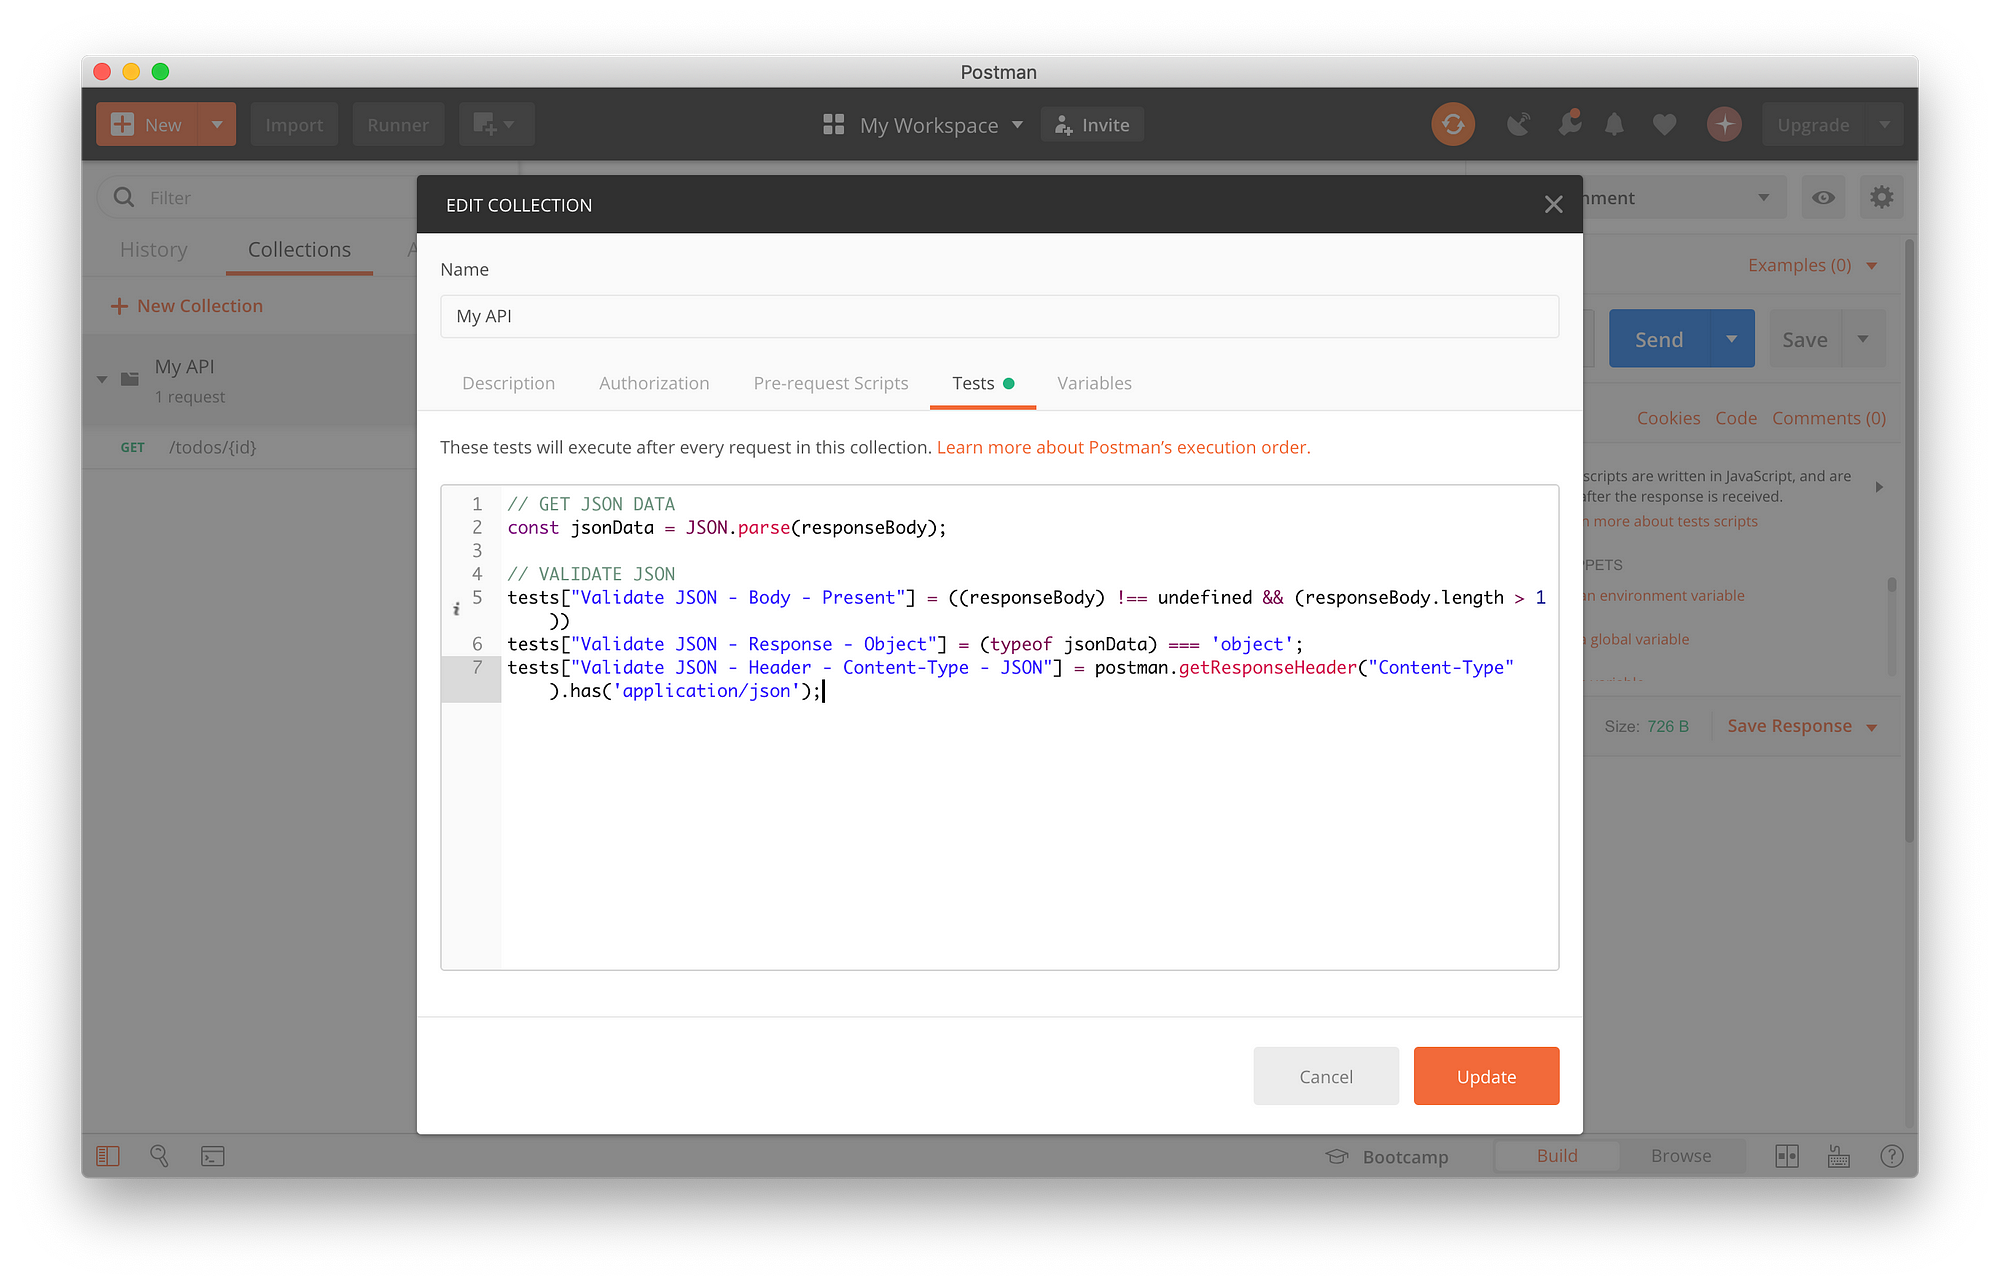Click the My Workspace grid icon

[x=833, y=125]
